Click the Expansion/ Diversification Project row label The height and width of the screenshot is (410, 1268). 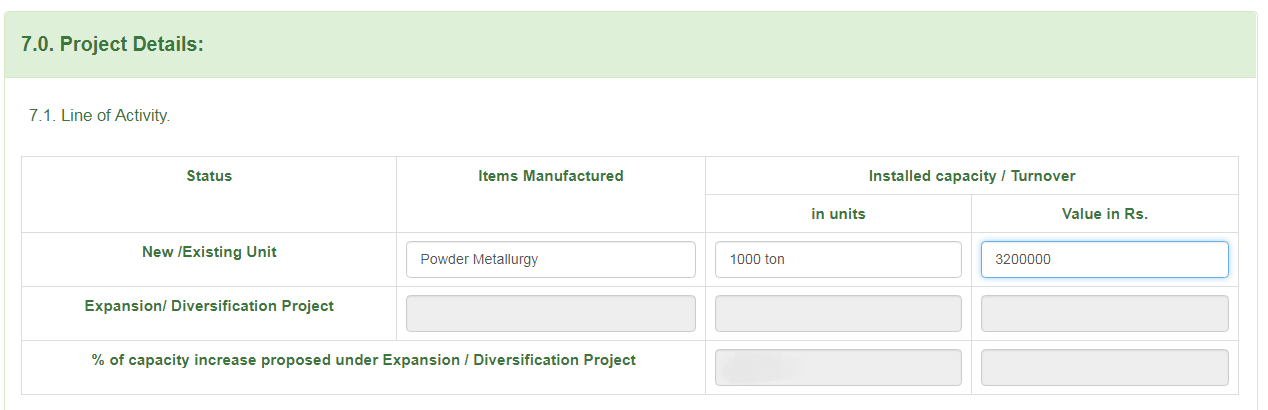[x=209, y=306]
